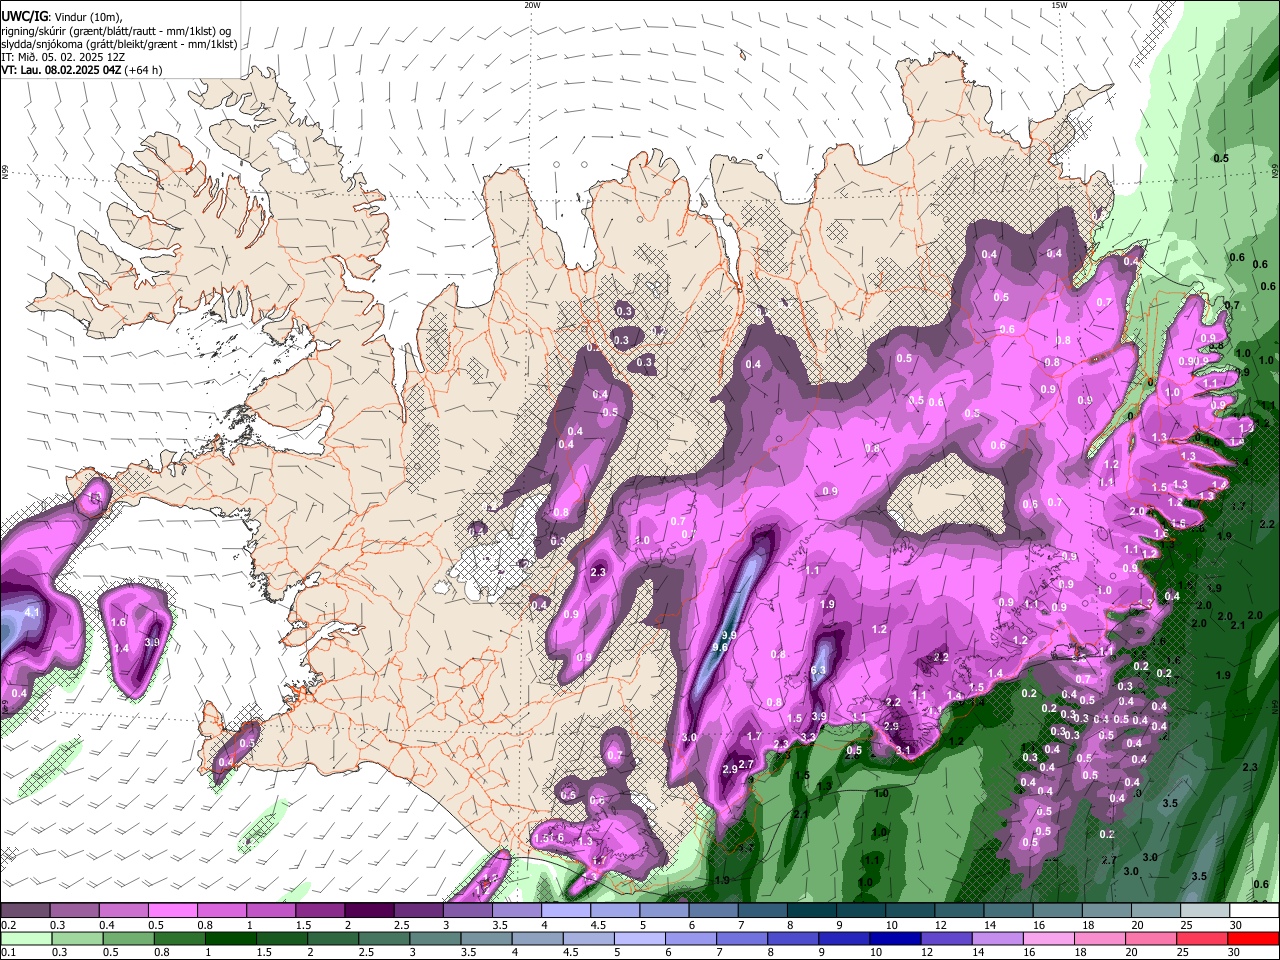This screenshot has width=1280, height=960.
Task: Click the 'VT: Lau. 08.02.2025 04Z' line
Action: coord(62,70)
